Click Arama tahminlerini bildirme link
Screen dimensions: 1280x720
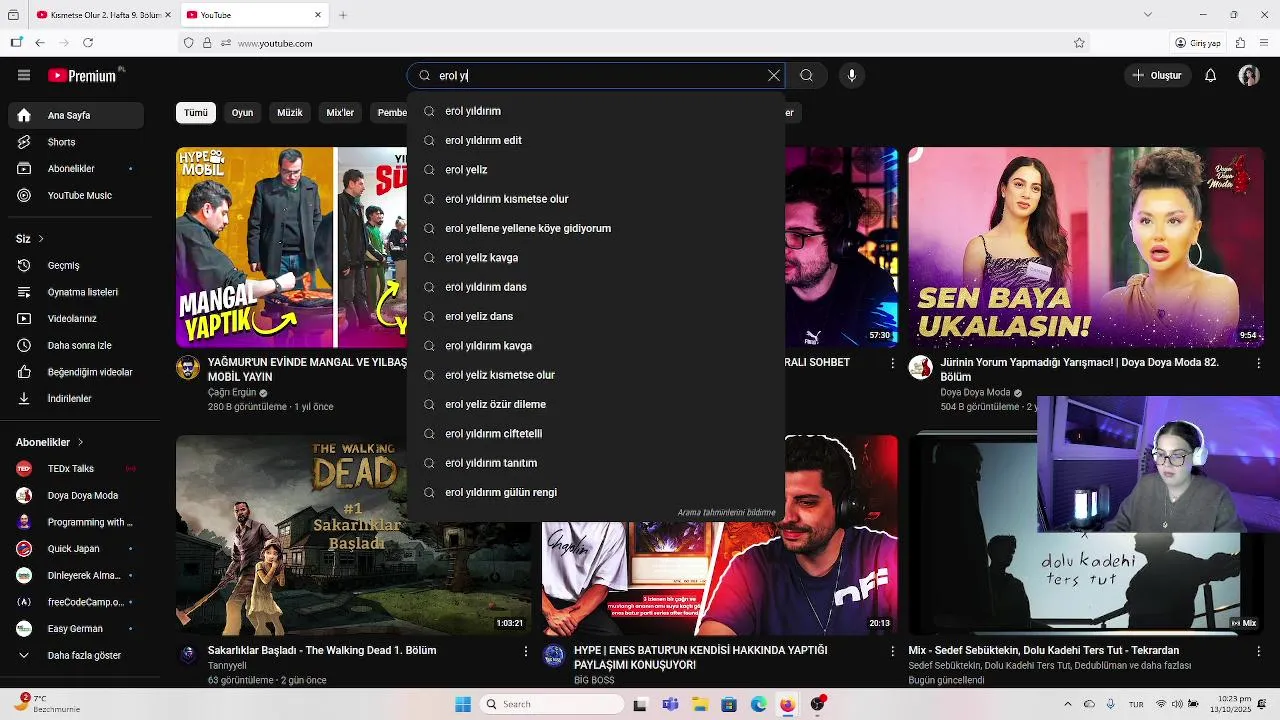pos(726,513)
